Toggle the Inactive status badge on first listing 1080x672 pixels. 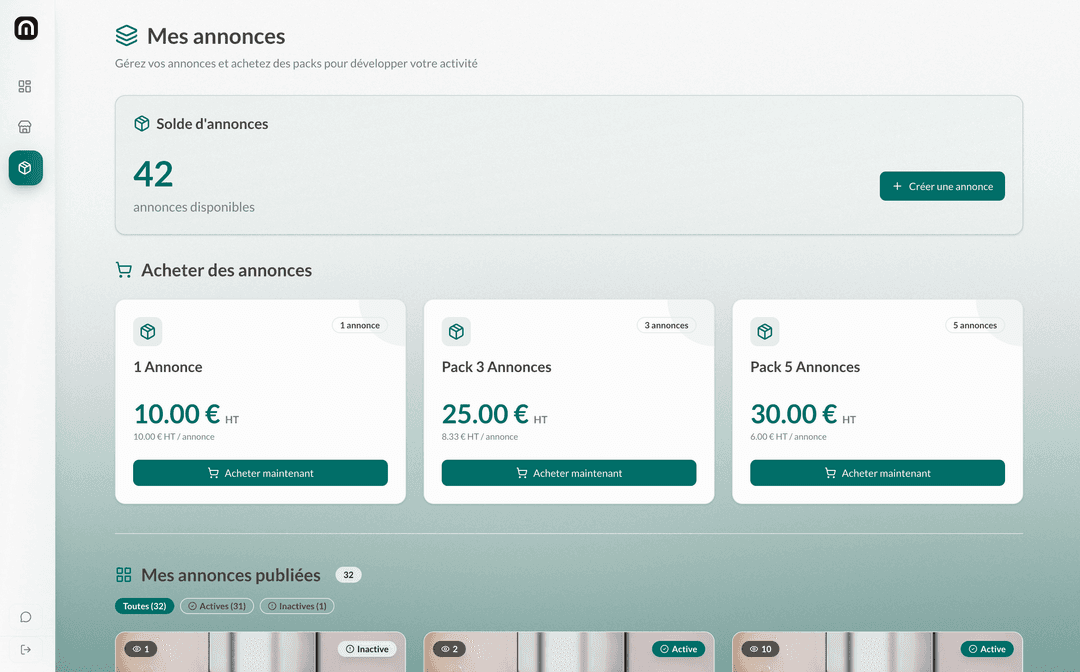coord(367,649)
